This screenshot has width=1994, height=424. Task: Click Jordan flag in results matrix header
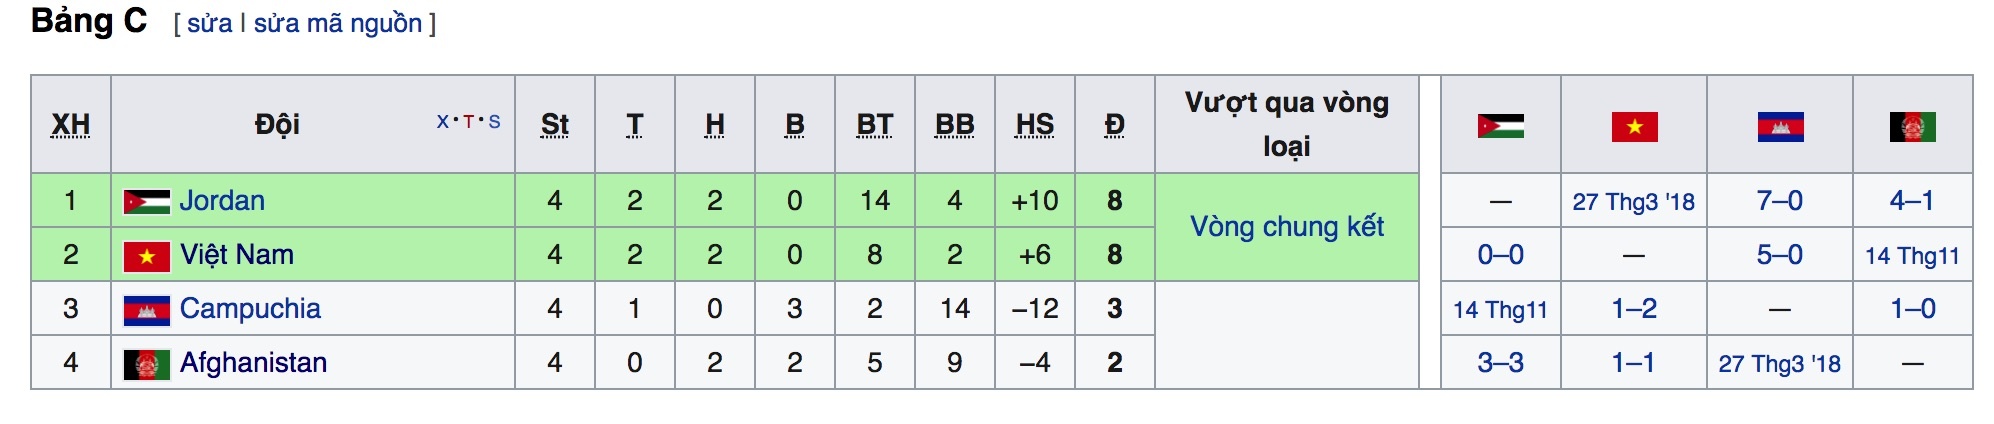point(1500,126)
